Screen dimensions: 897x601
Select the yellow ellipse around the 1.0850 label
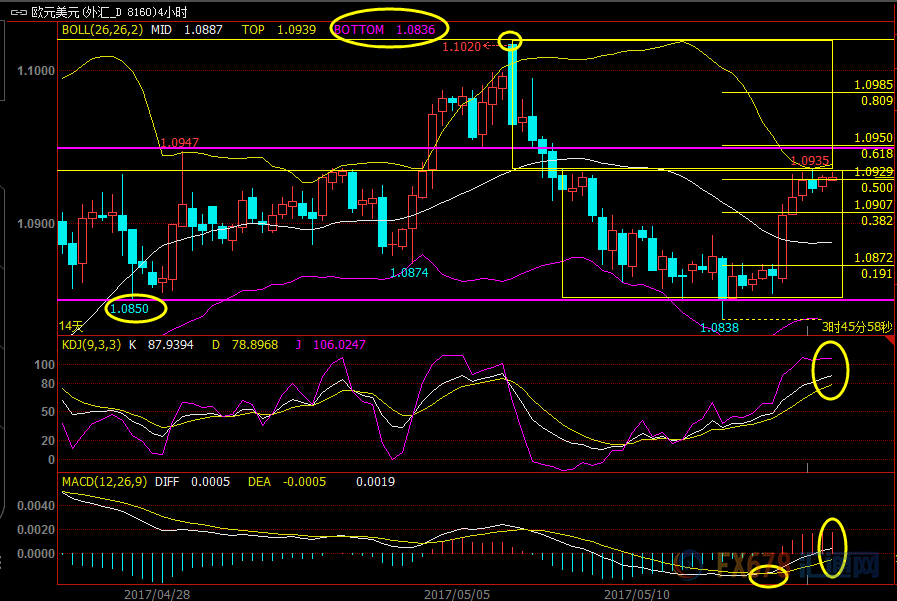136,309
